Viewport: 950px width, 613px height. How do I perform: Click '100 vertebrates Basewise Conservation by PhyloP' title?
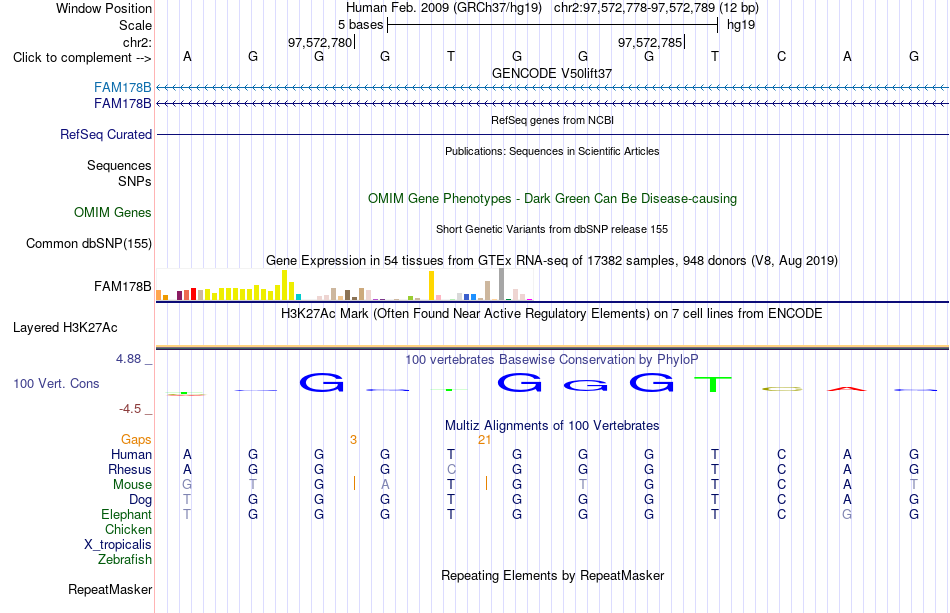[552, 360]
